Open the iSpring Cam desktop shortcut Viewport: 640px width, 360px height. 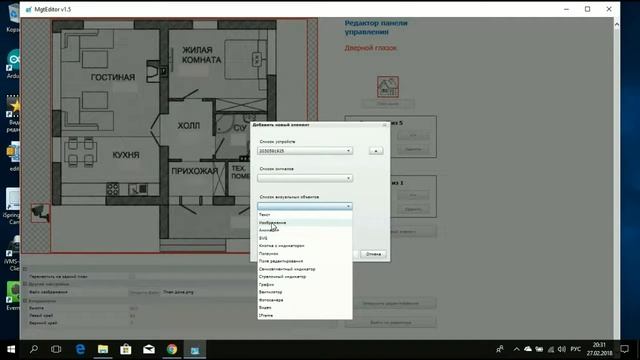[x=12, y=206]
